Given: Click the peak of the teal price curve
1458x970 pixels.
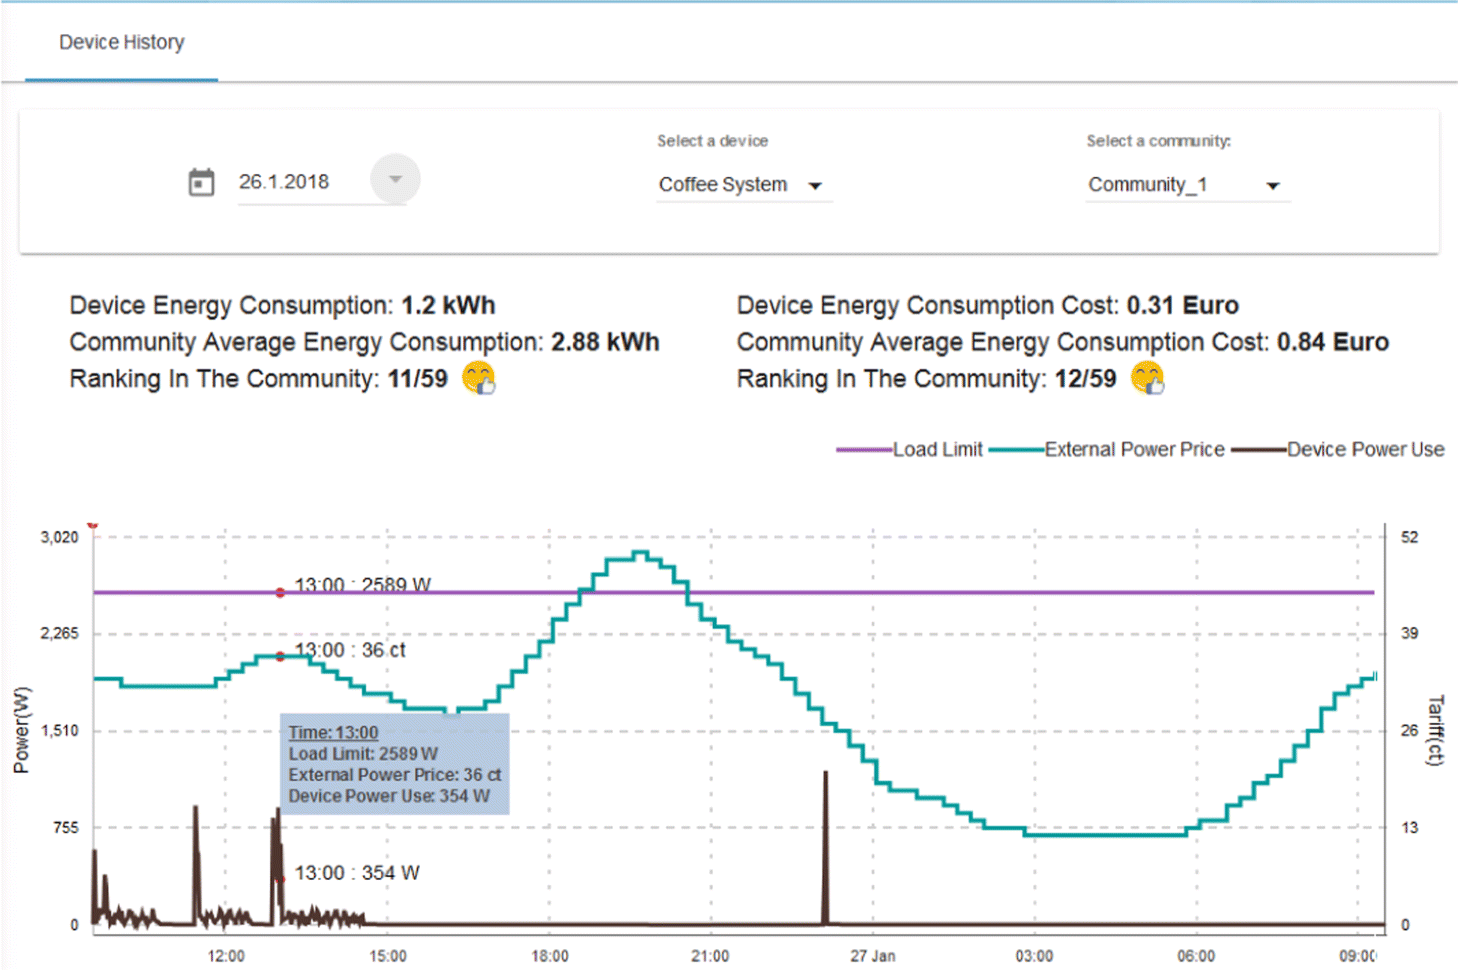Looking at the screenshot, I should (x=640, y=553).
